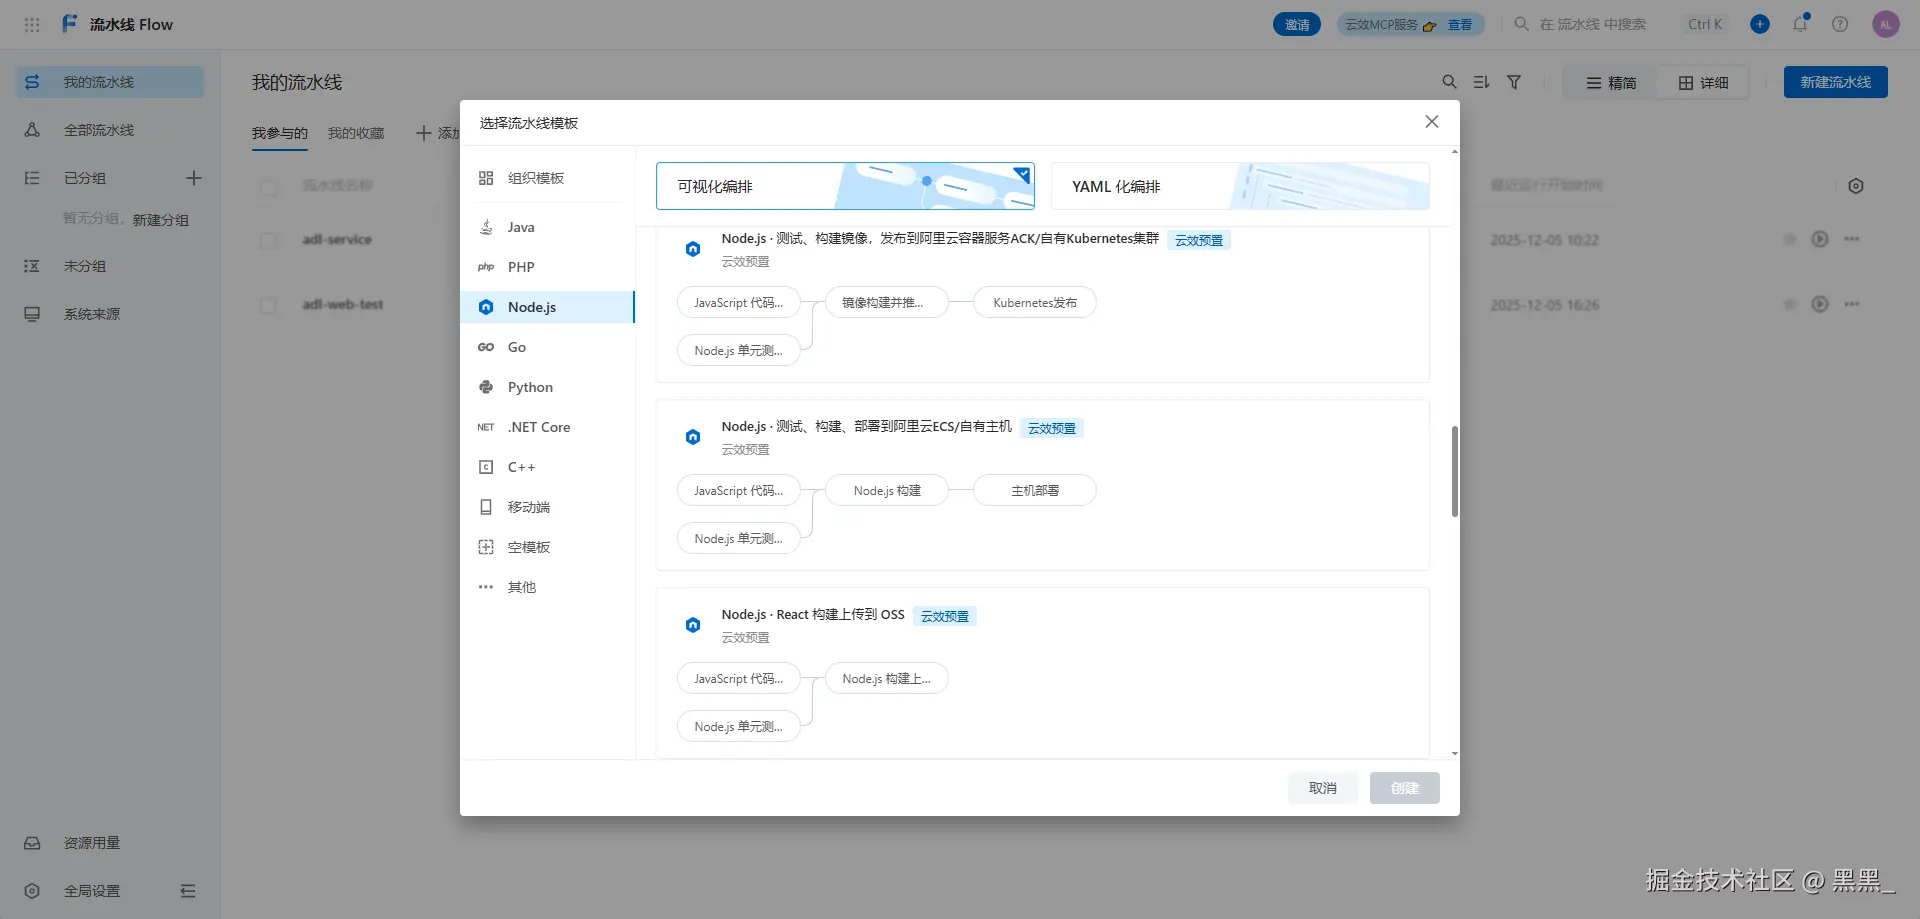Image resolution: width=1920 pixels, height=919 pixels.
Task: Click the Node.js icon of React OSS template
Action: click(693, 625)
